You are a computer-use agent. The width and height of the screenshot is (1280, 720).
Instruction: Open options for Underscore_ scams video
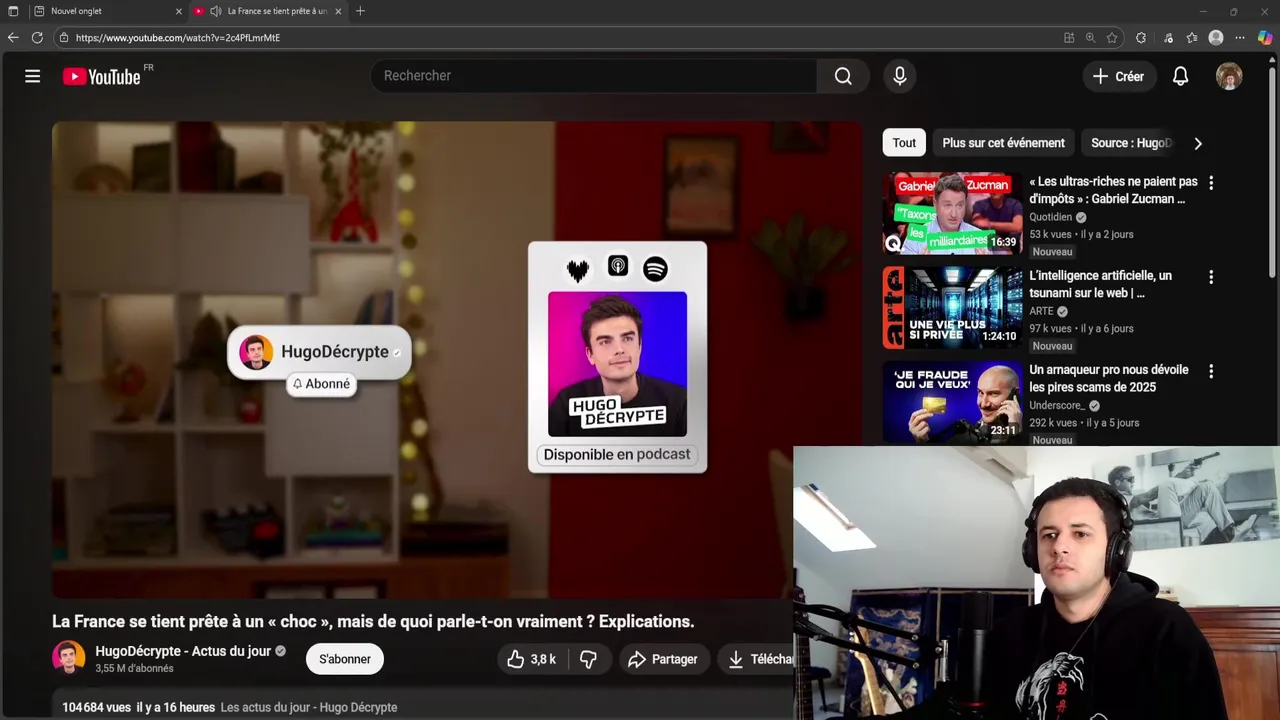[1211, 371]
